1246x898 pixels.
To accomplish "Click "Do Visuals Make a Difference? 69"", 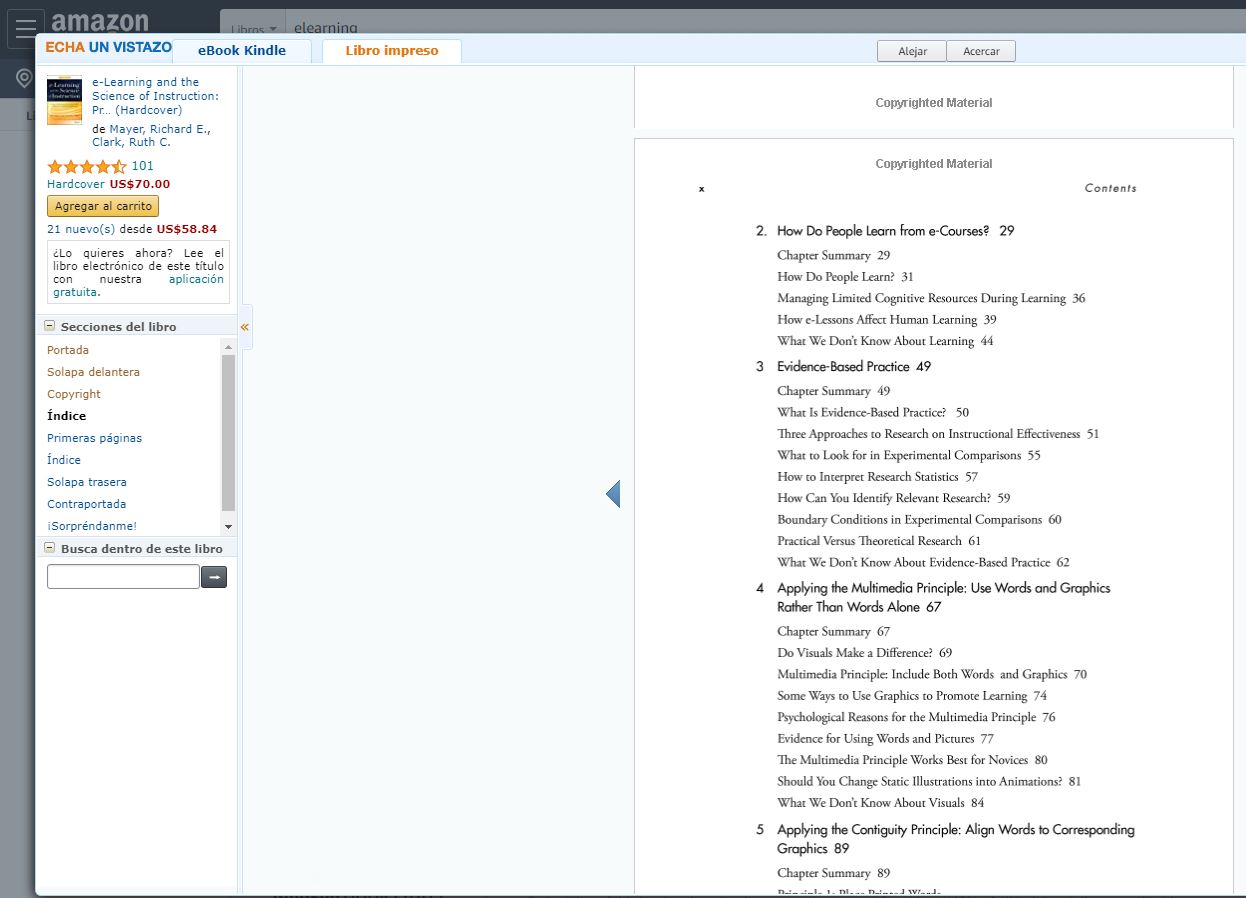I will click(x=864, y=653).
